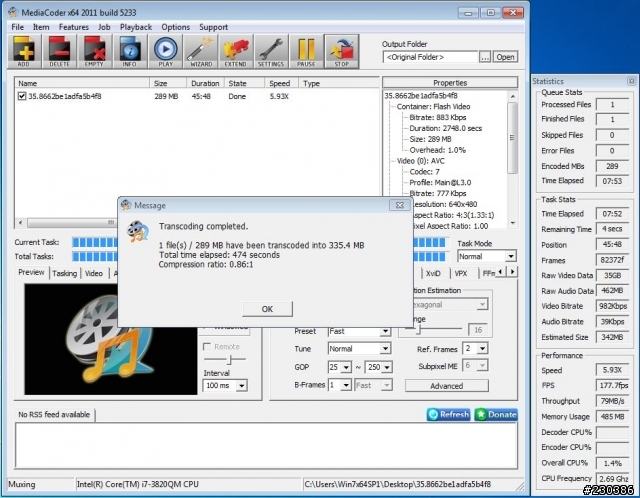Viewport: 640px width, 498px height.
Task: Click the PAUSE toolbar icon
Action: [306, 51]
